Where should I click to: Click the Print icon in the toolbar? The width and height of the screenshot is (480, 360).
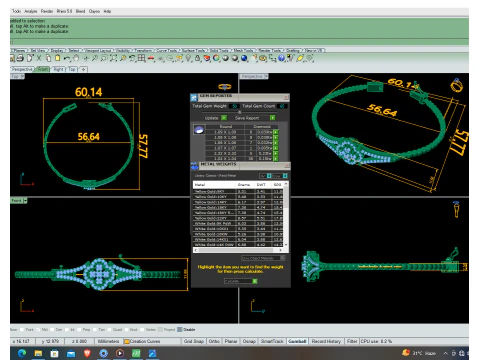(x=20, y=58)
